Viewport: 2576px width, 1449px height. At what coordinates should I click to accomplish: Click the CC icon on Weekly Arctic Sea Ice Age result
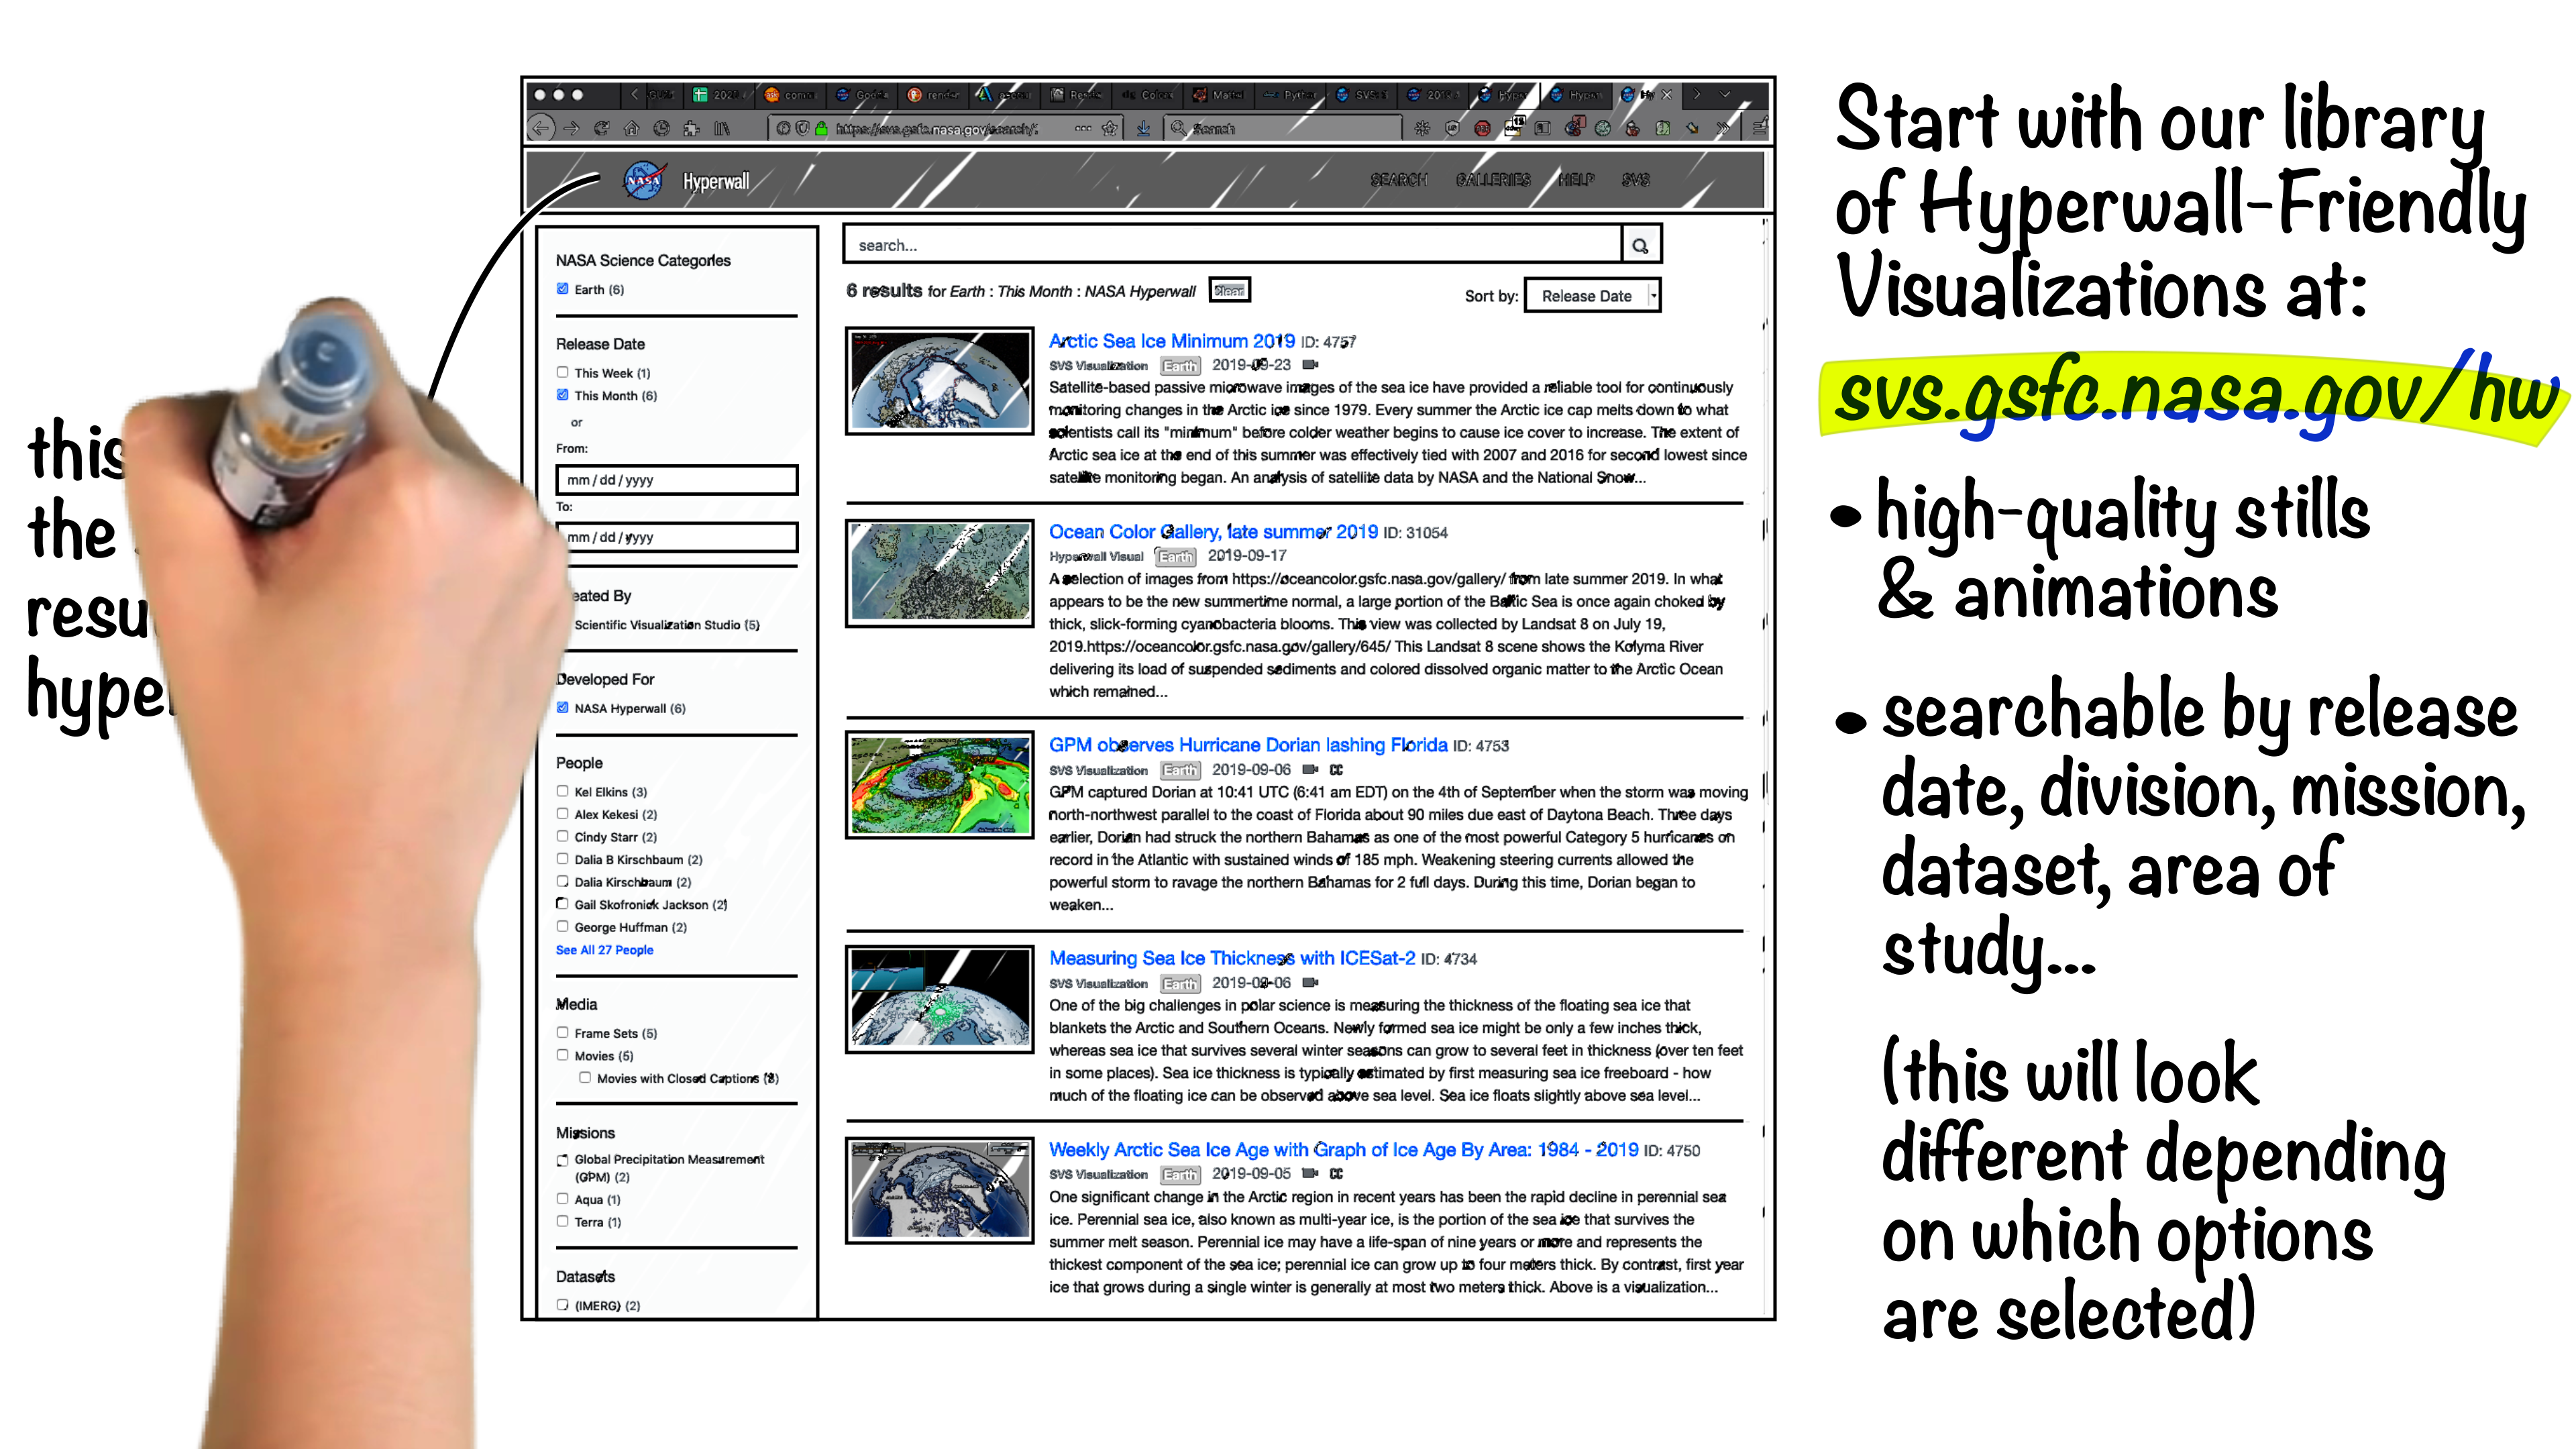(1336, 1174)
